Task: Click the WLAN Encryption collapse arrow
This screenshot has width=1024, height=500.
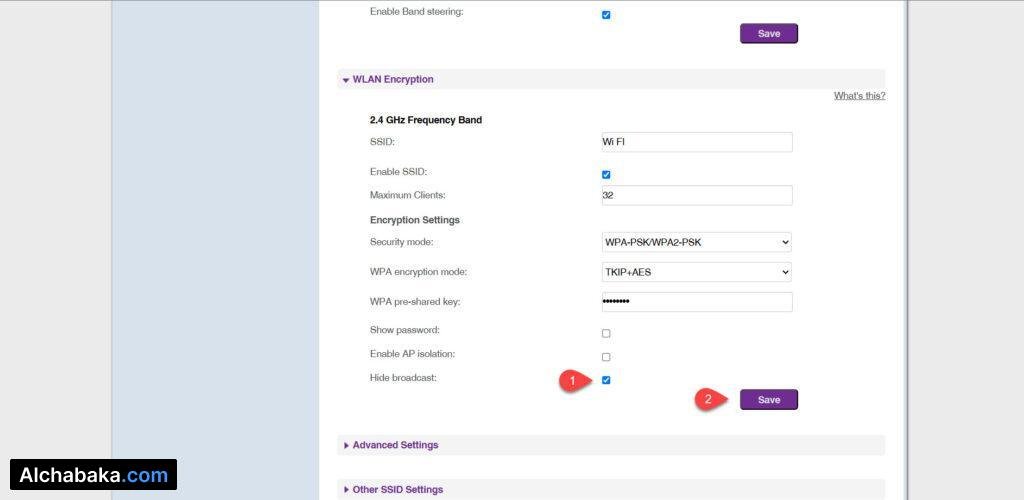Action: (x=346, y=80)
